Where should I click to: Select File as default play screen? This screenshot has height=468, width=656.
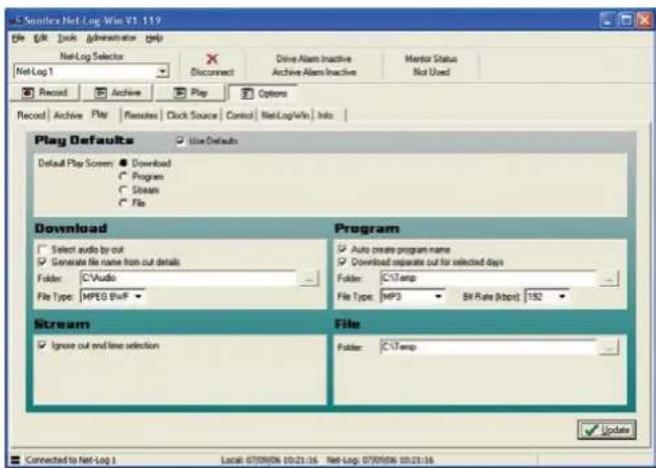pos(123,203)
